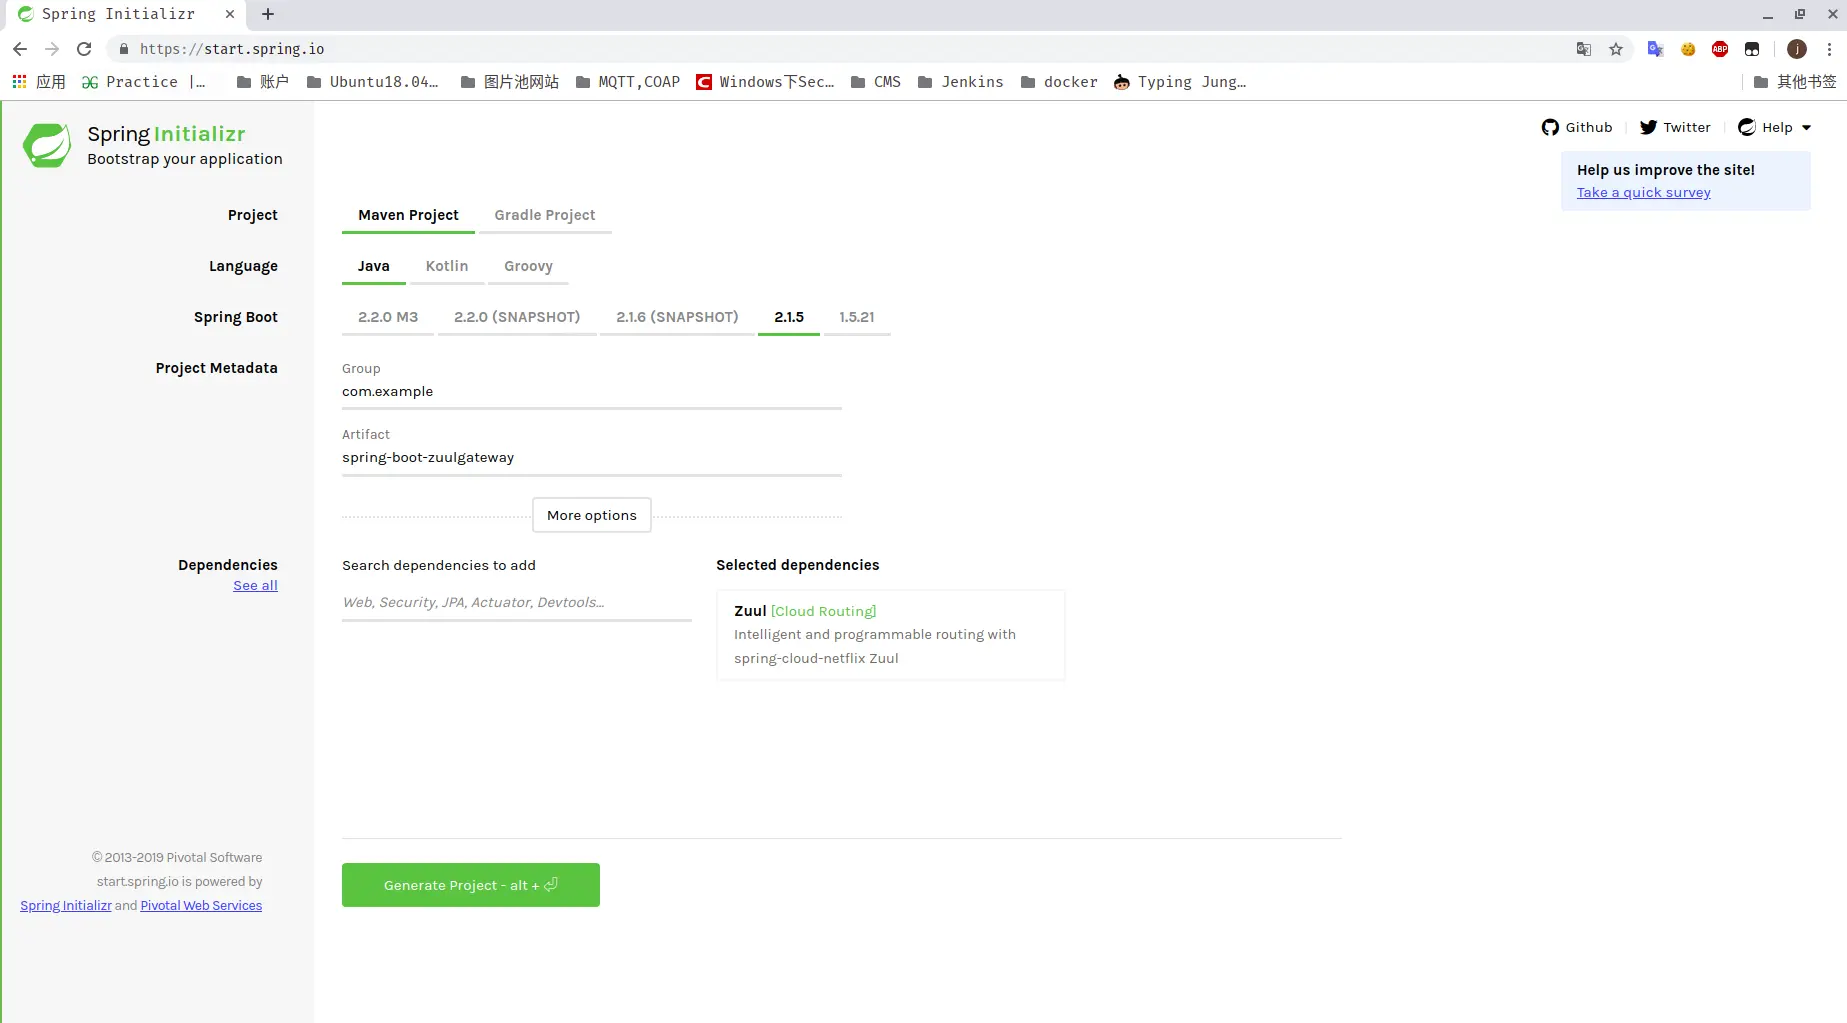Open Spring Initializr footer link

pos(66,906)
